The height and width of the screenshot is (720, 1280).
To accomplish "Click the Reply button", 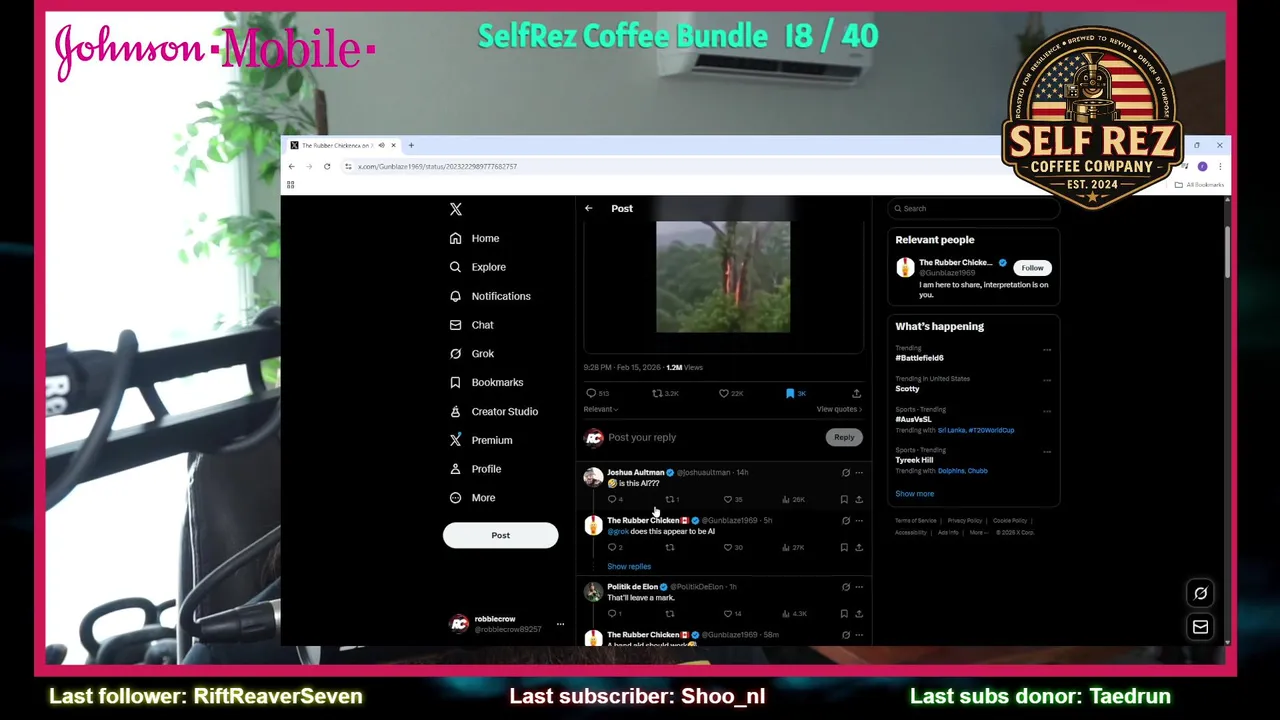I will point(844,437).
